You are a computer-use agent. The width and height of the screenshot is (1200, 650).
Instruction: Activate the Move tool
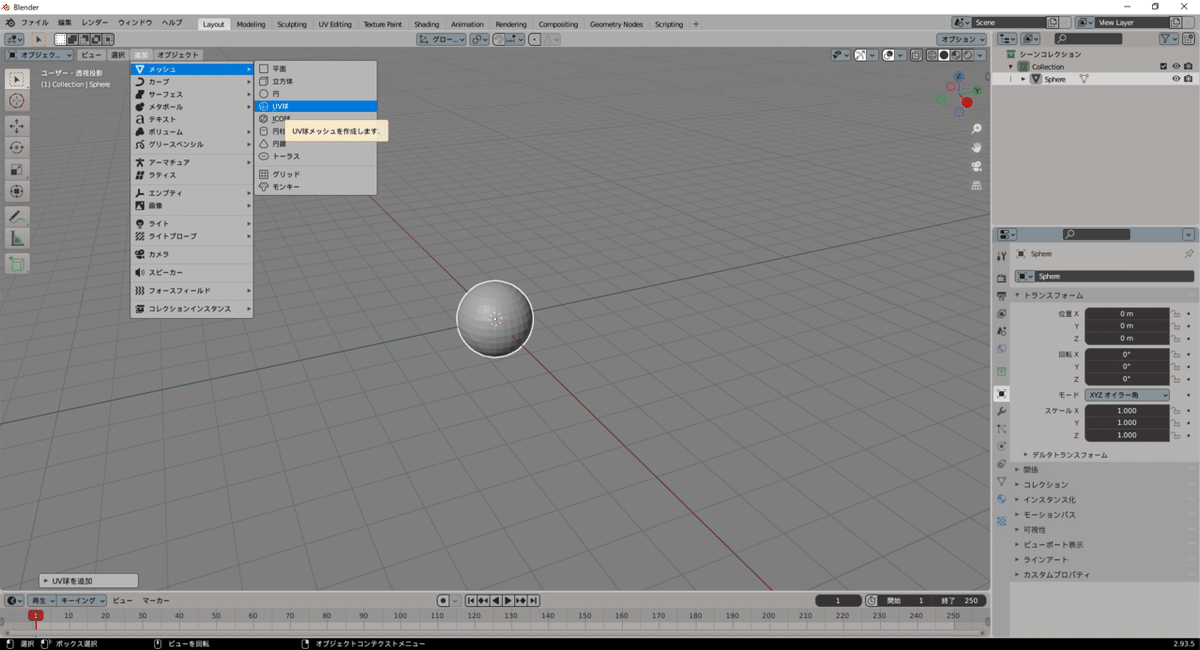[x=17, y=126]
